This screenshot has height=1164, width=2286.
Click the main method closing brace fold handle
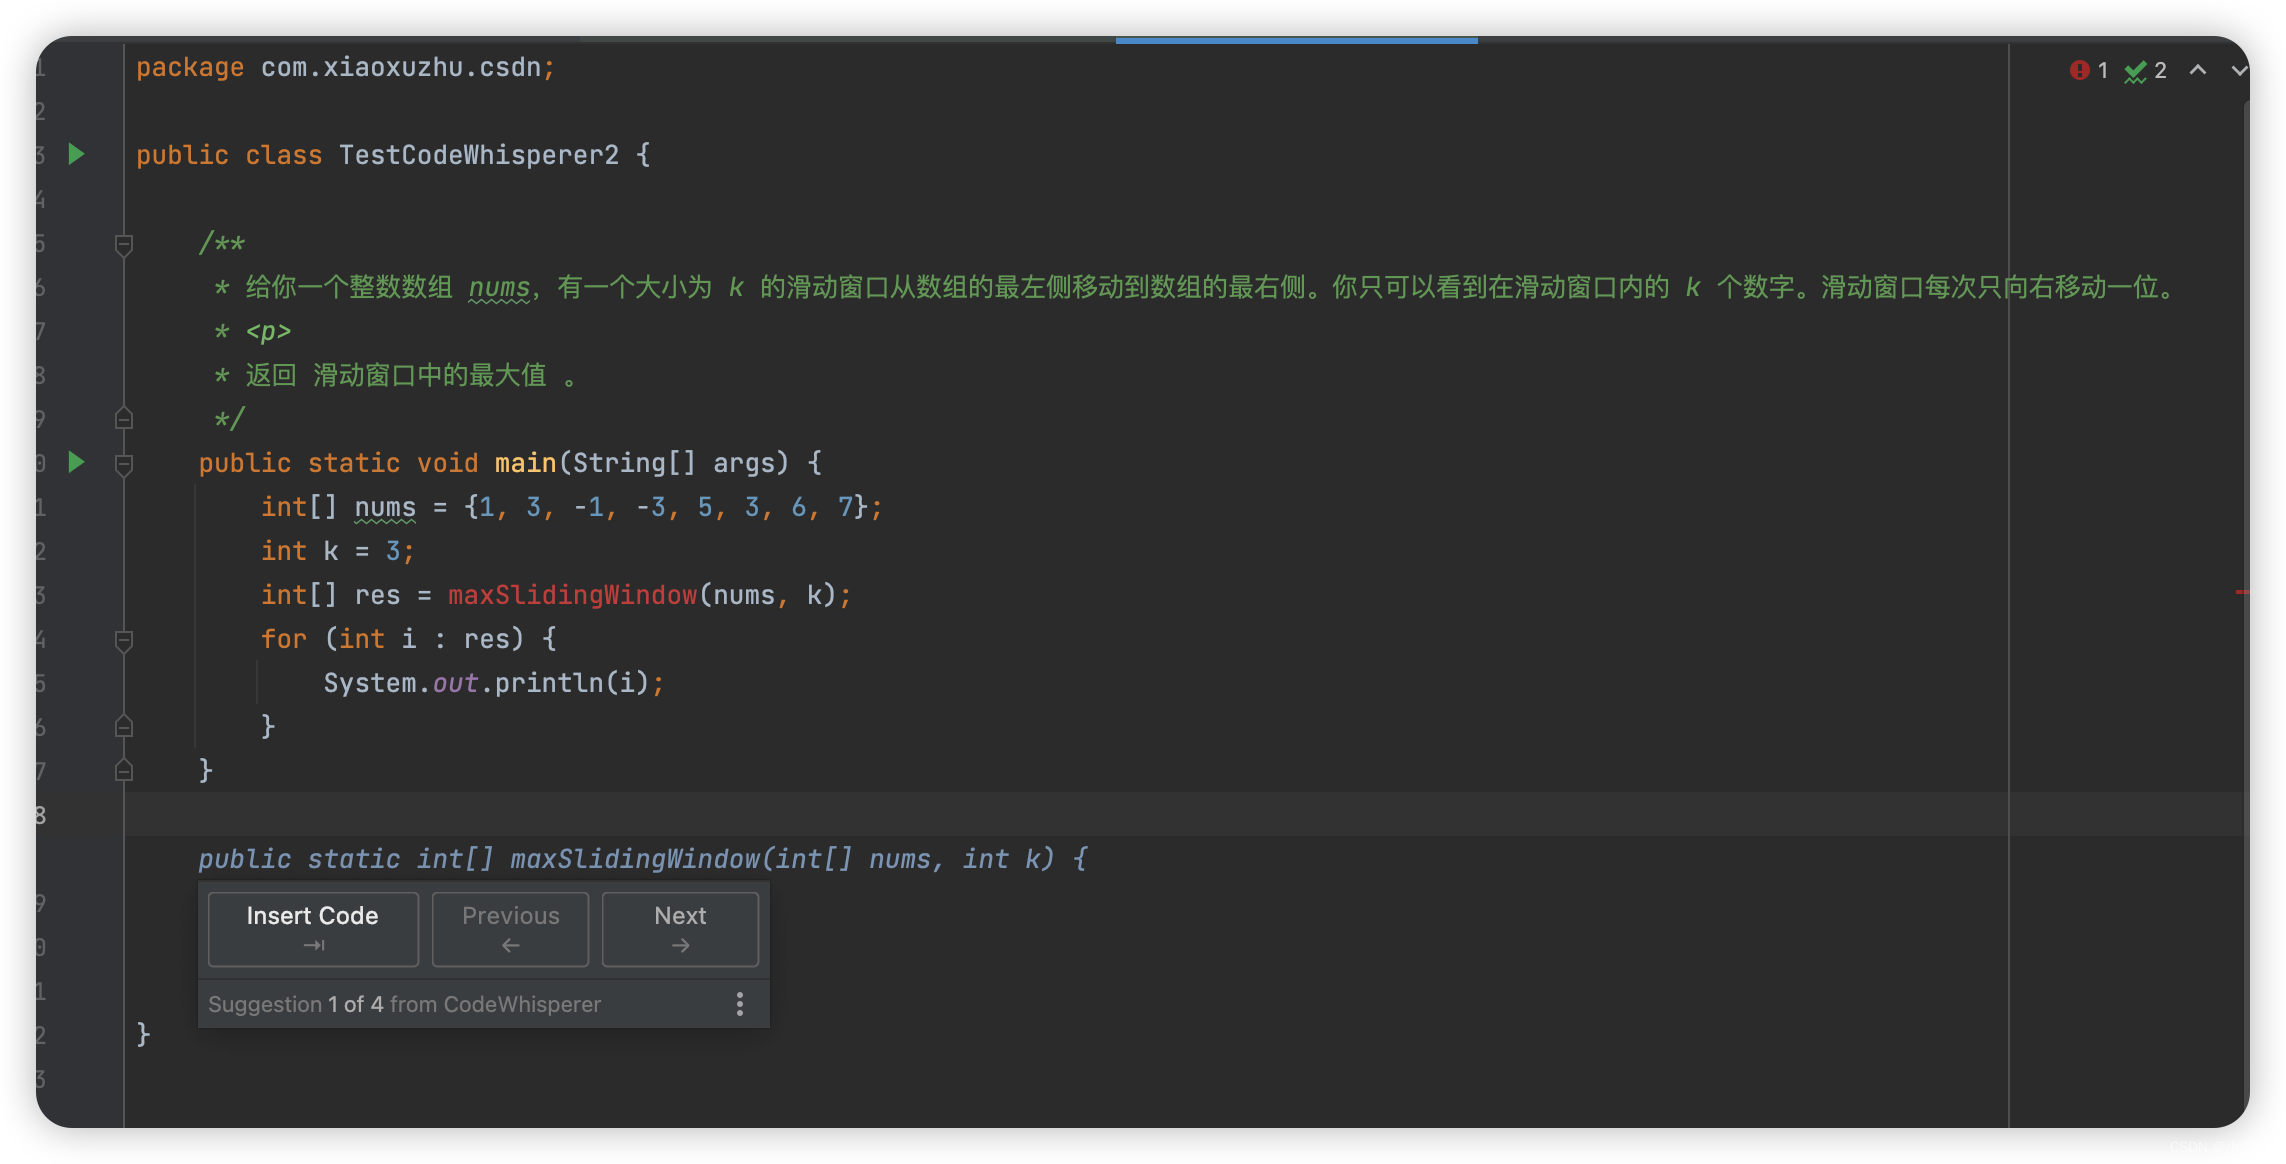tap(124, 770)
